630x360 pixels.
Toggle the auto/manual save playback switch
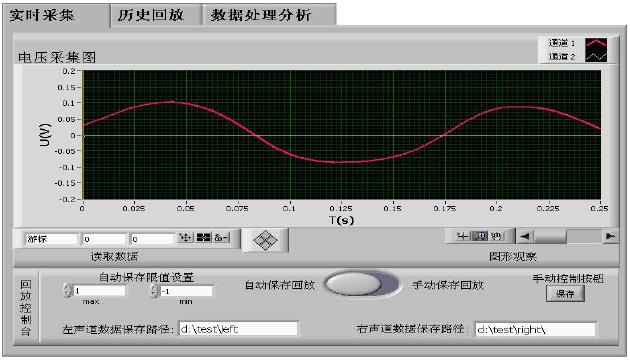click(x=362, y=284)
